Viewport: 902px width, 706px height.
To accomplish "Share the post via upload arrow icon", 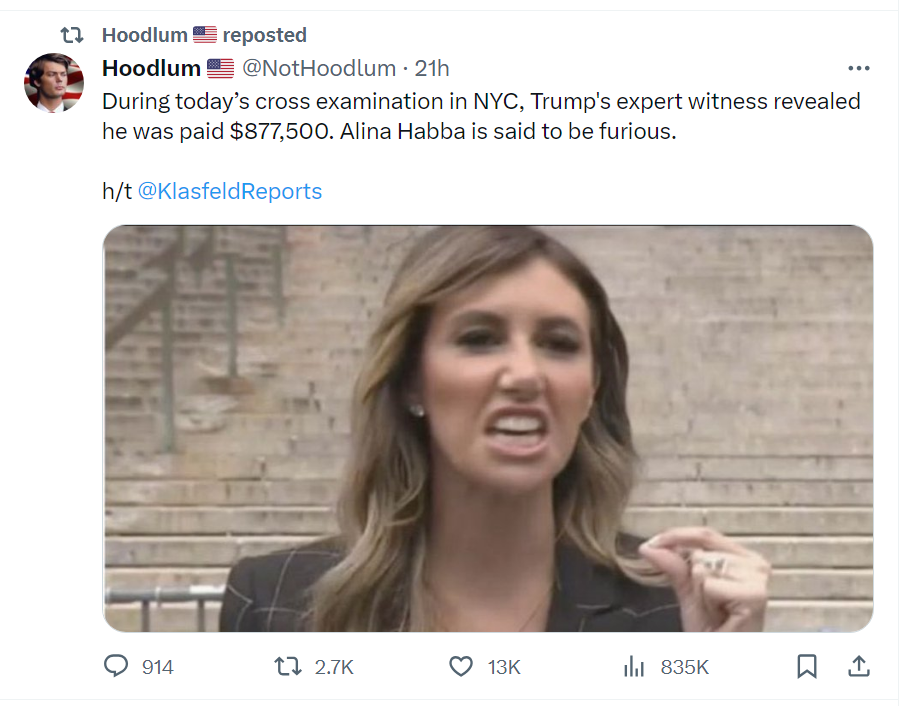I will [859, 666].
